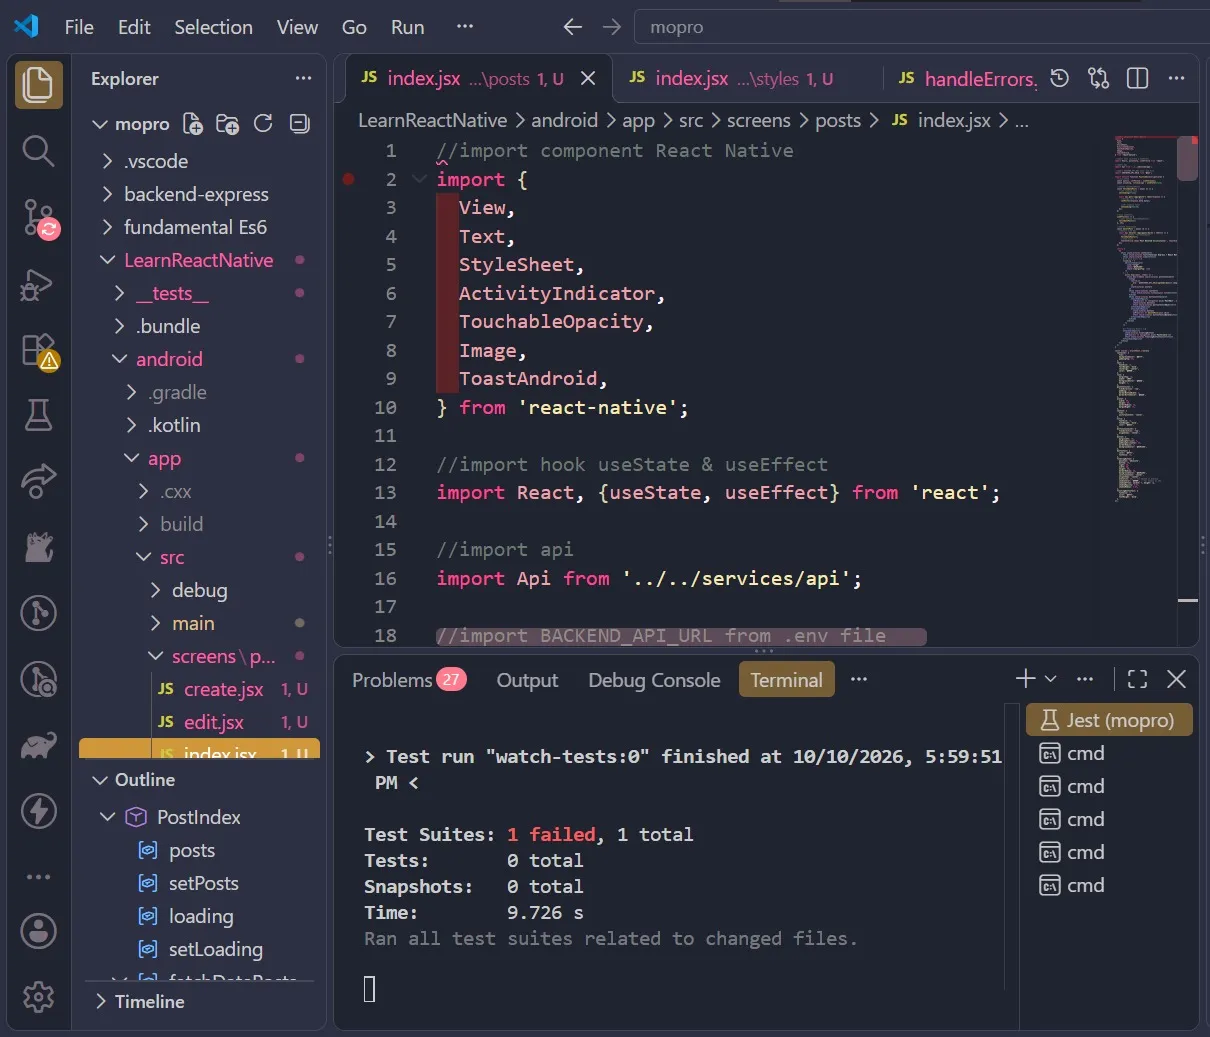The width and height of the screenshot is (1210, 1037).
Task: Open the Gradle elephant view icon
Action: click(x=38, y=745)
